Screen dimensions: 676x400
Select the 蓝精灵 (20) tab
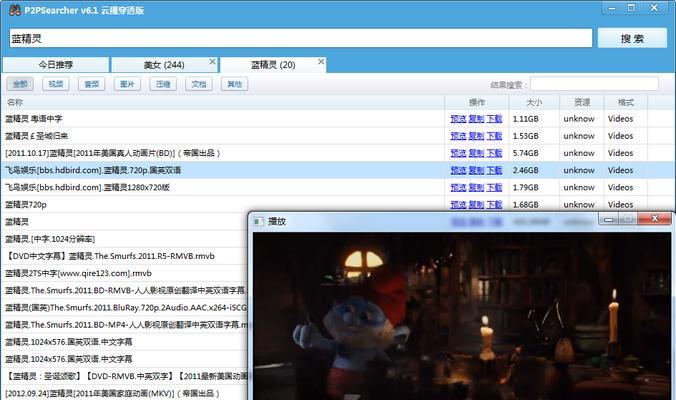point(273,65)
